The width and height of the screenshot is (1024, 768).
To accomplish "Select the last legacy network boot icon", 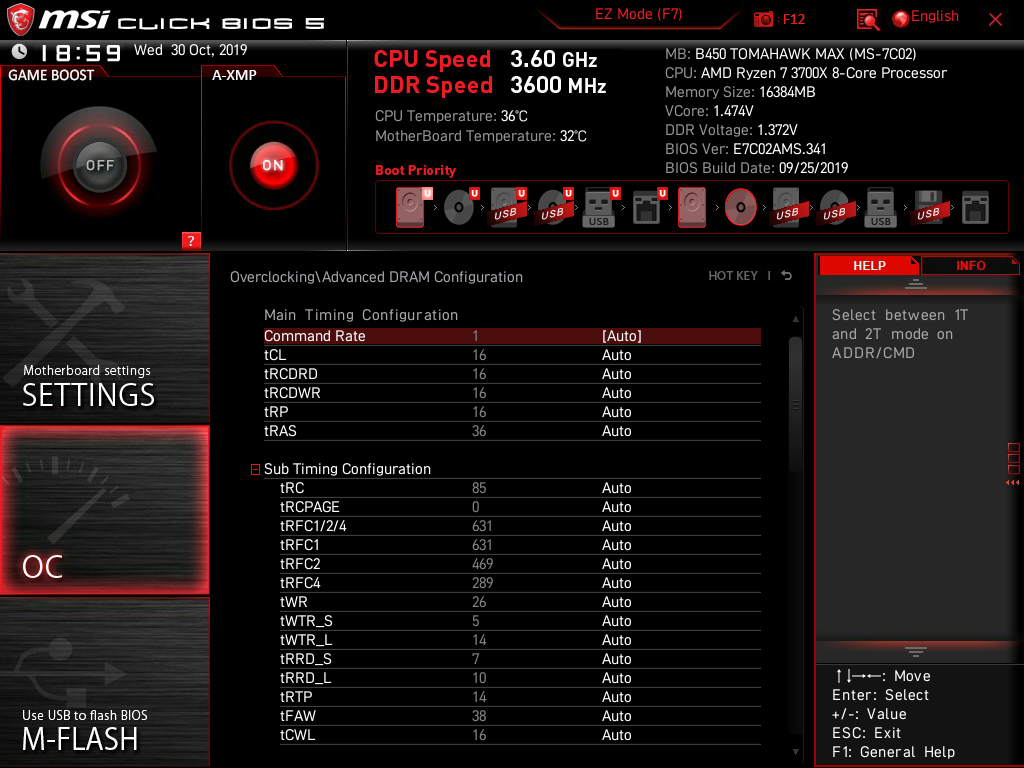I will coord(976,207).
